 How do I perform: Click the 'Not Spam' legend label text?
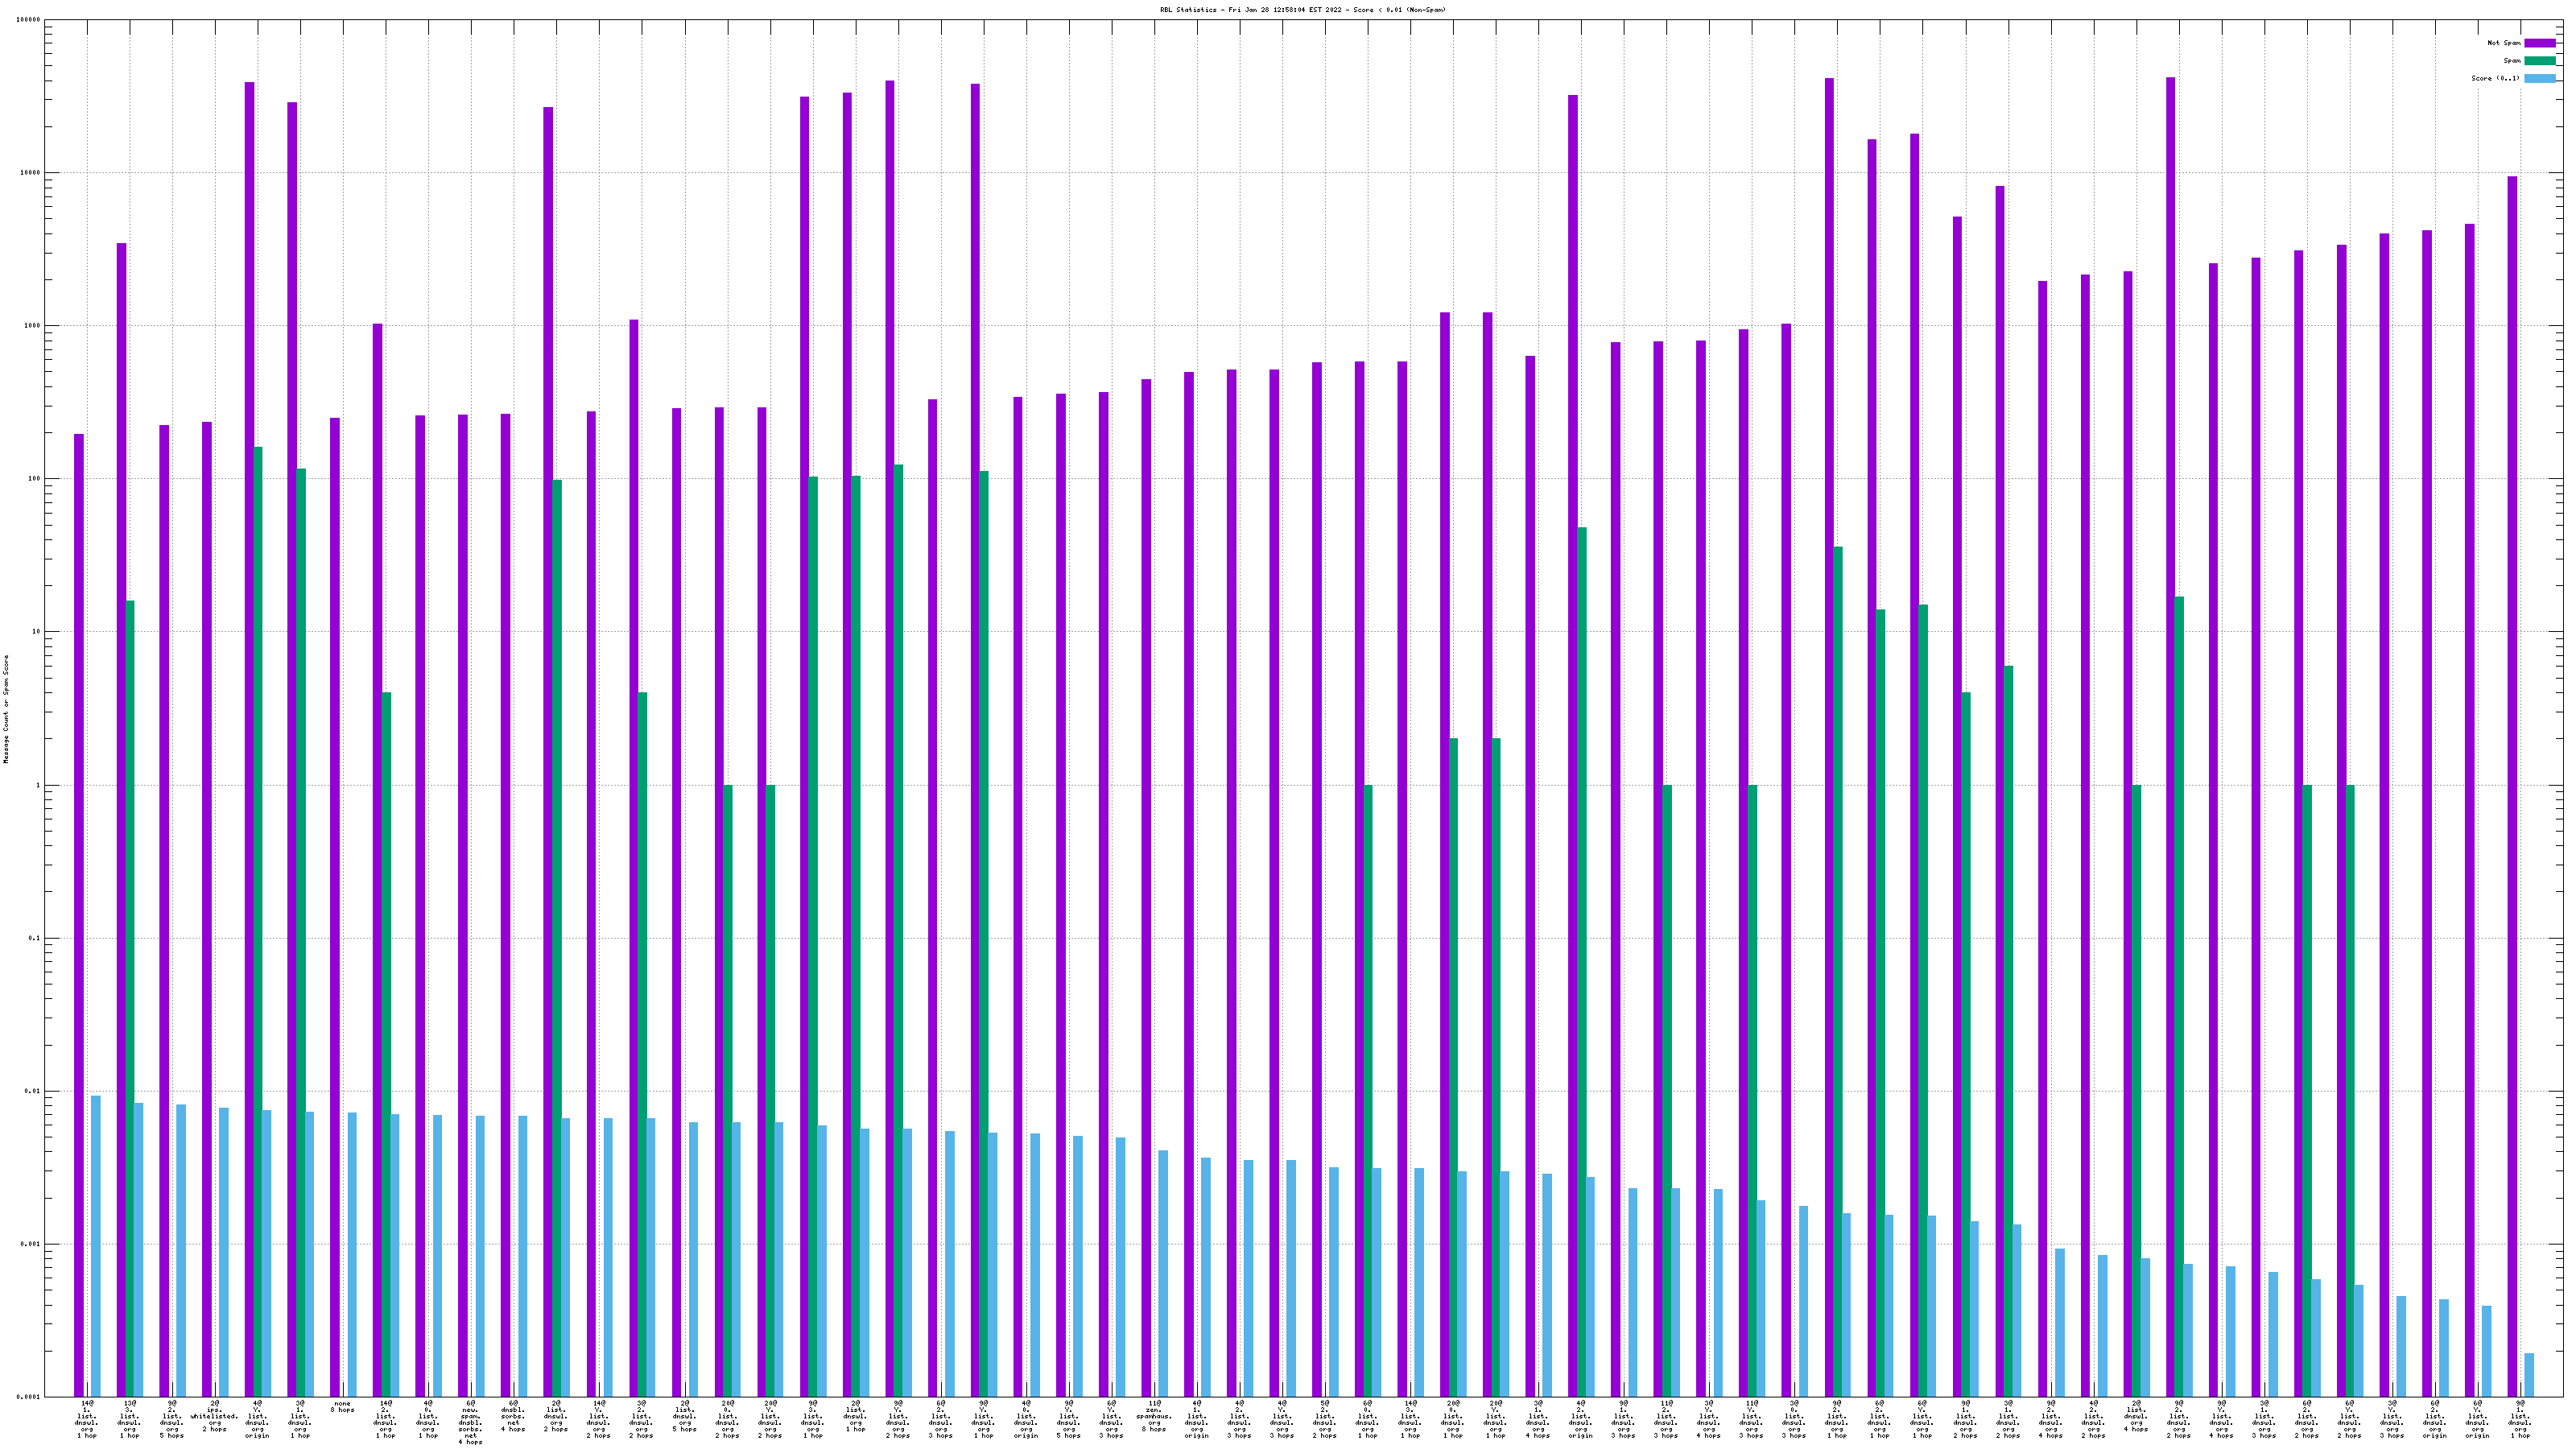click(2503, 43)
